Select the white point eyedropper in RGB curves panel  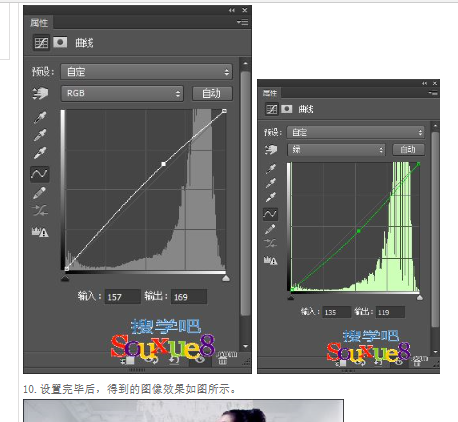(x=40, y=153)
